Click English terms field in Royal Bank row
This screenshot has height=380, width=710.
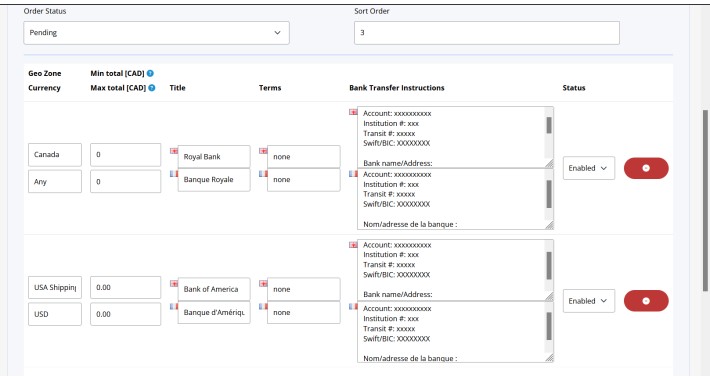point(303,157)
